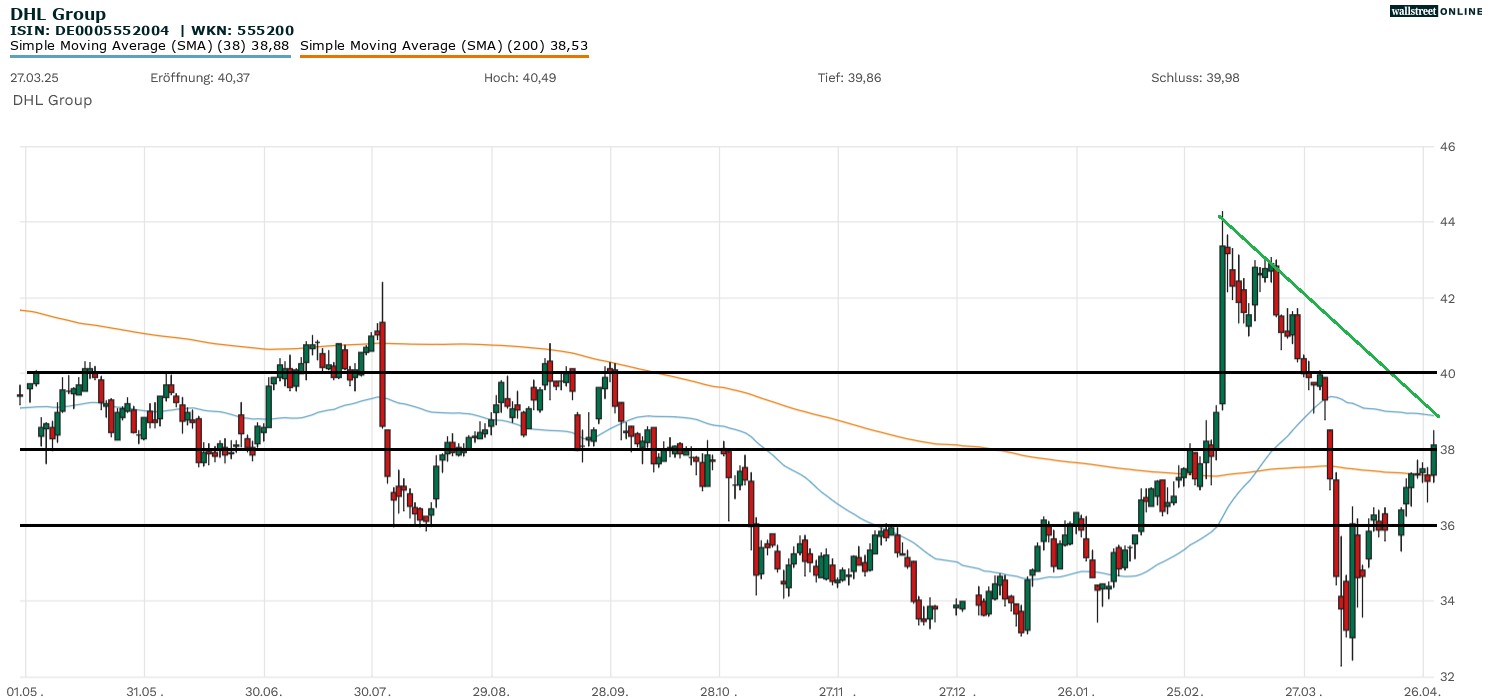Click the 30.07. date axis label

click(x=372, y=691)
